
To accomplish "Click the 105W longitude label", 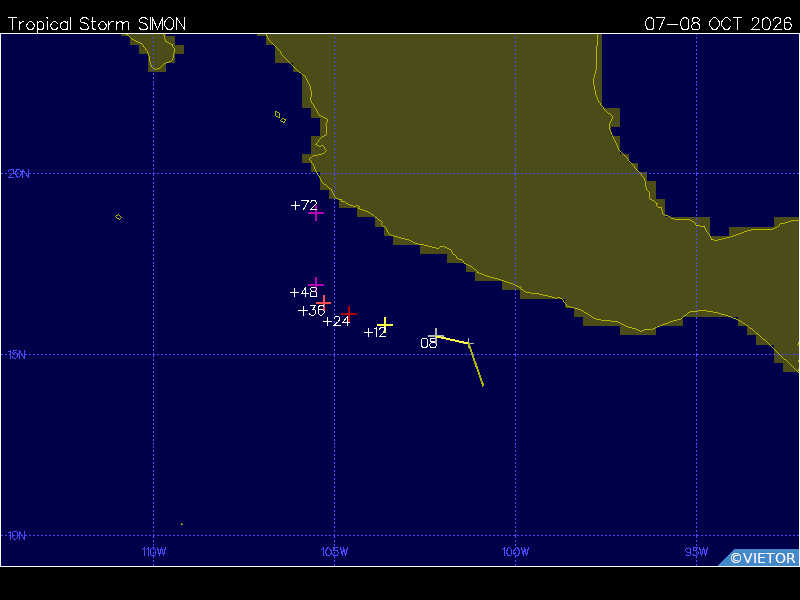I will (x=335, y=552).
